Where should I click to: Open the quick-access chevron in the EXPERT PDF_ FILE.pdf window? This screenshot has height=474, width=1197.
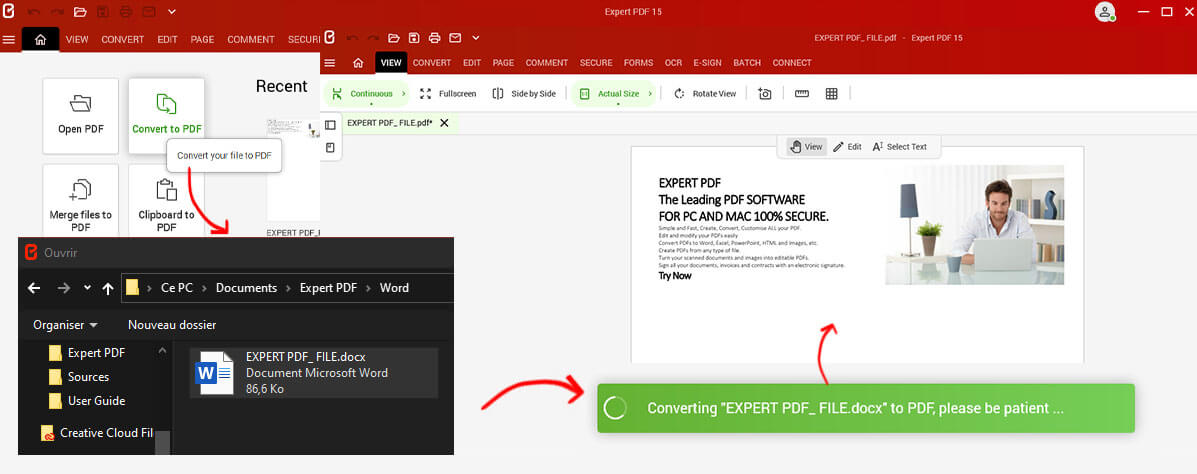click(476, 38)
